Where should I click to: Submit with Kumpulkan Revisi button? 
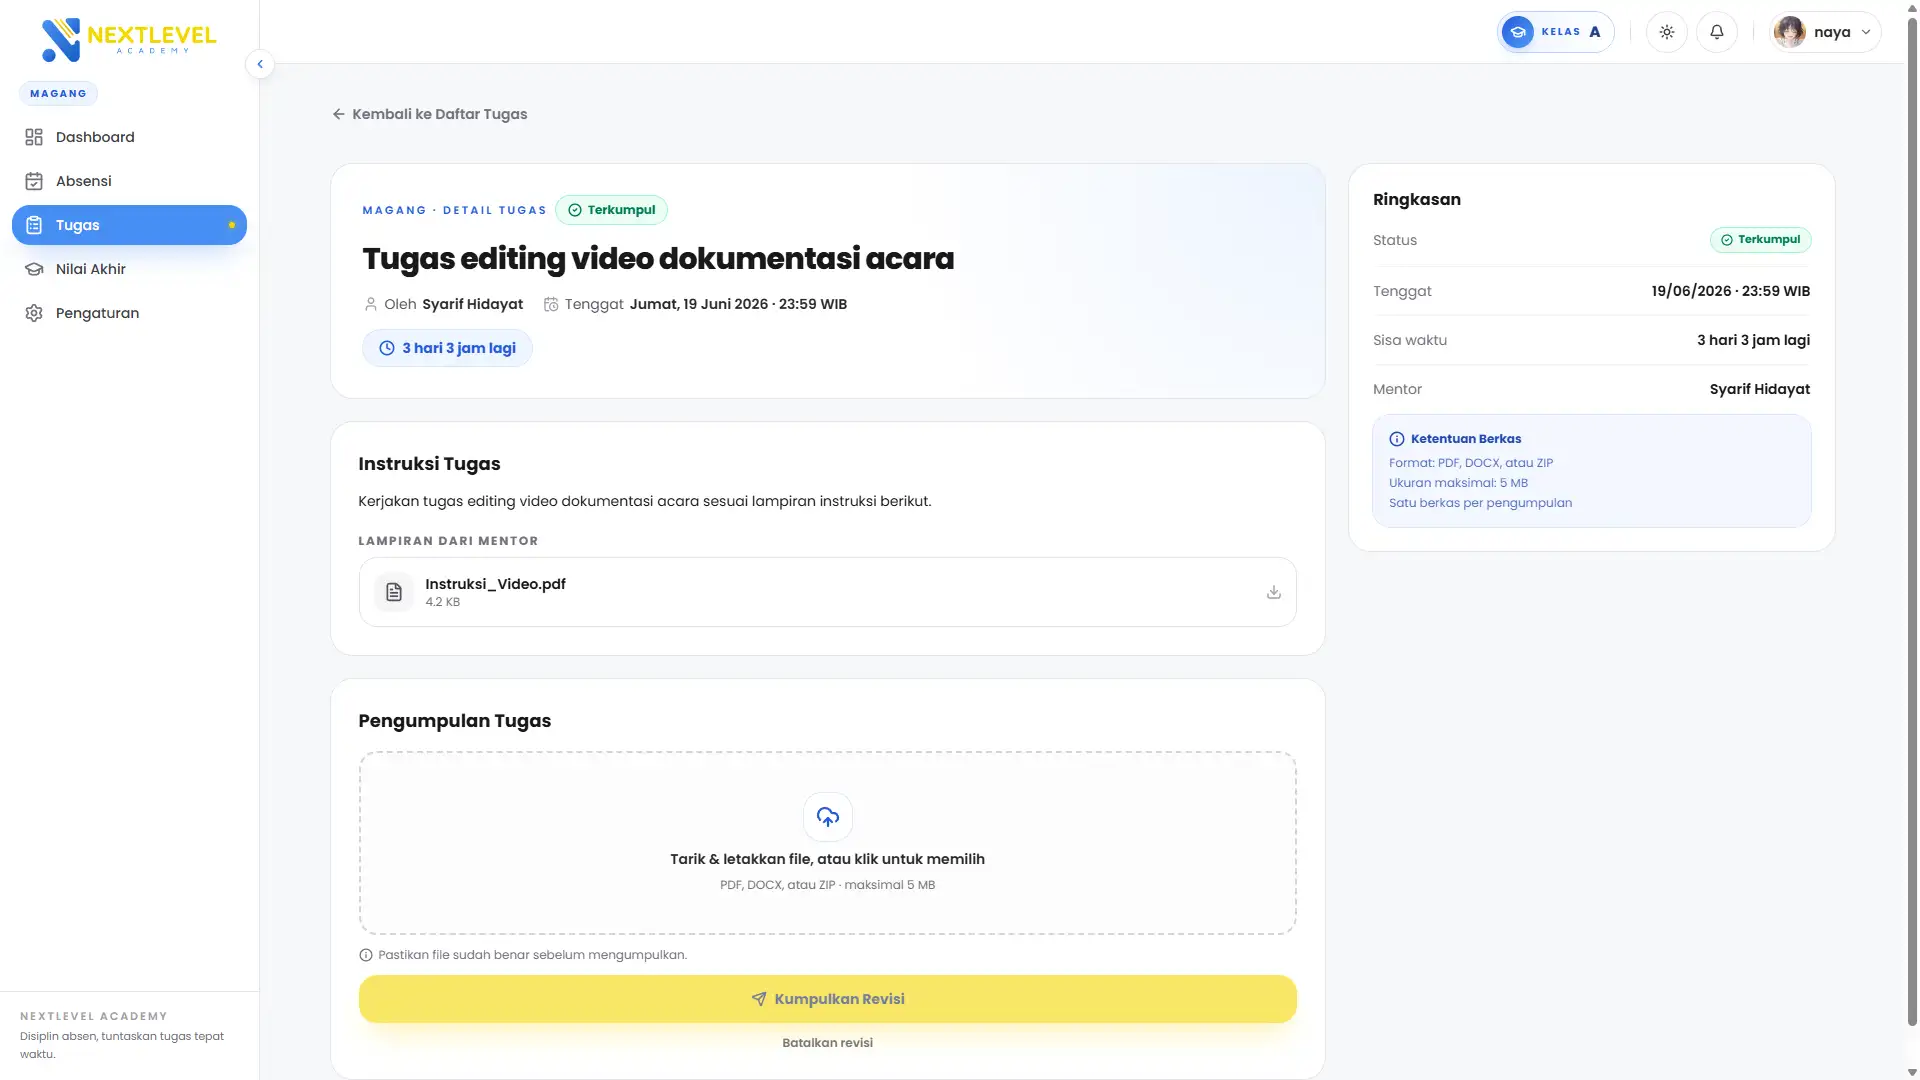click(x=827, y=999)
